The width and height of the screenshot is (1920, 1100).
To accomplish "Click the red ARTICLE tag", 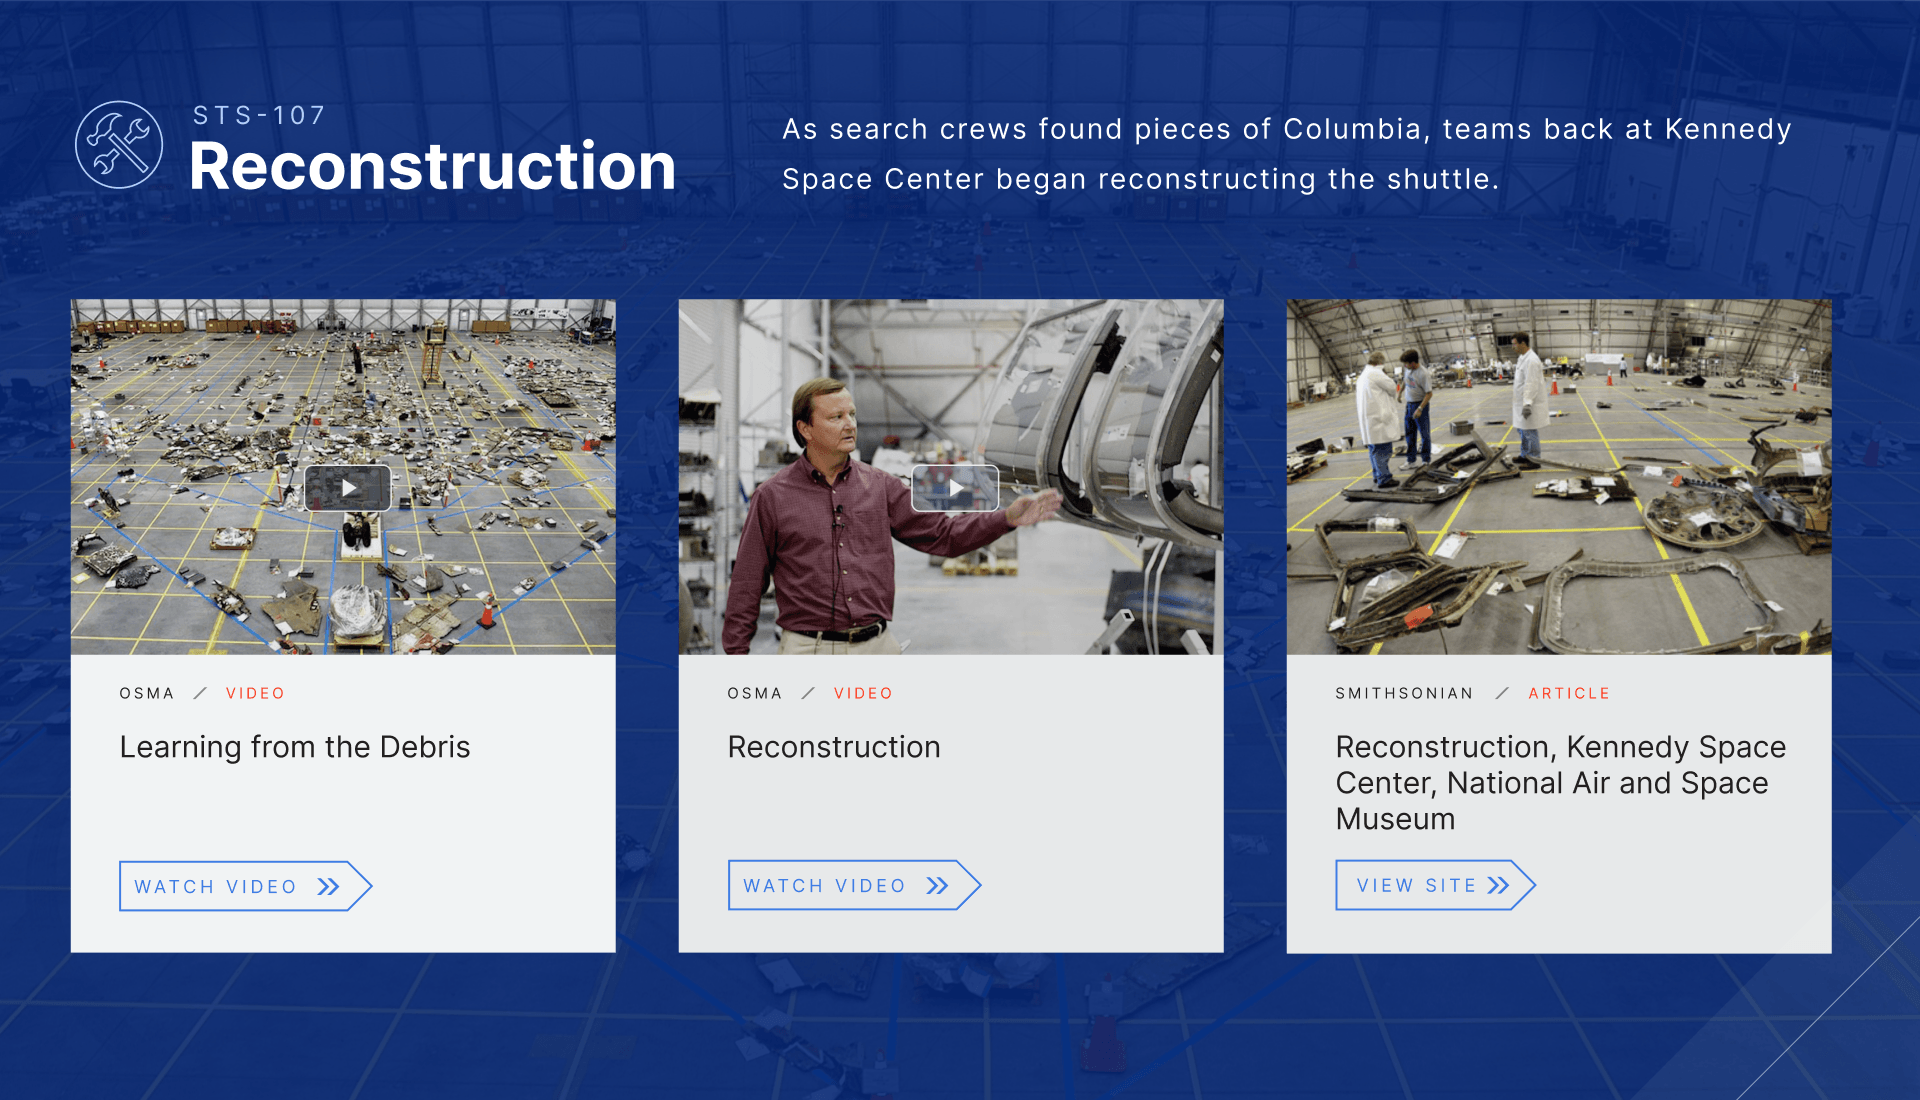I will pos(1569,693).
